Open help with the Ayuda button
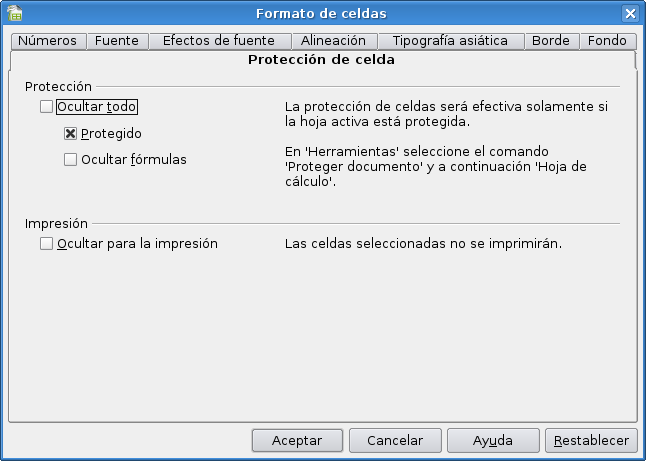Viewport: 646px width, 461px height. [493, 440]
